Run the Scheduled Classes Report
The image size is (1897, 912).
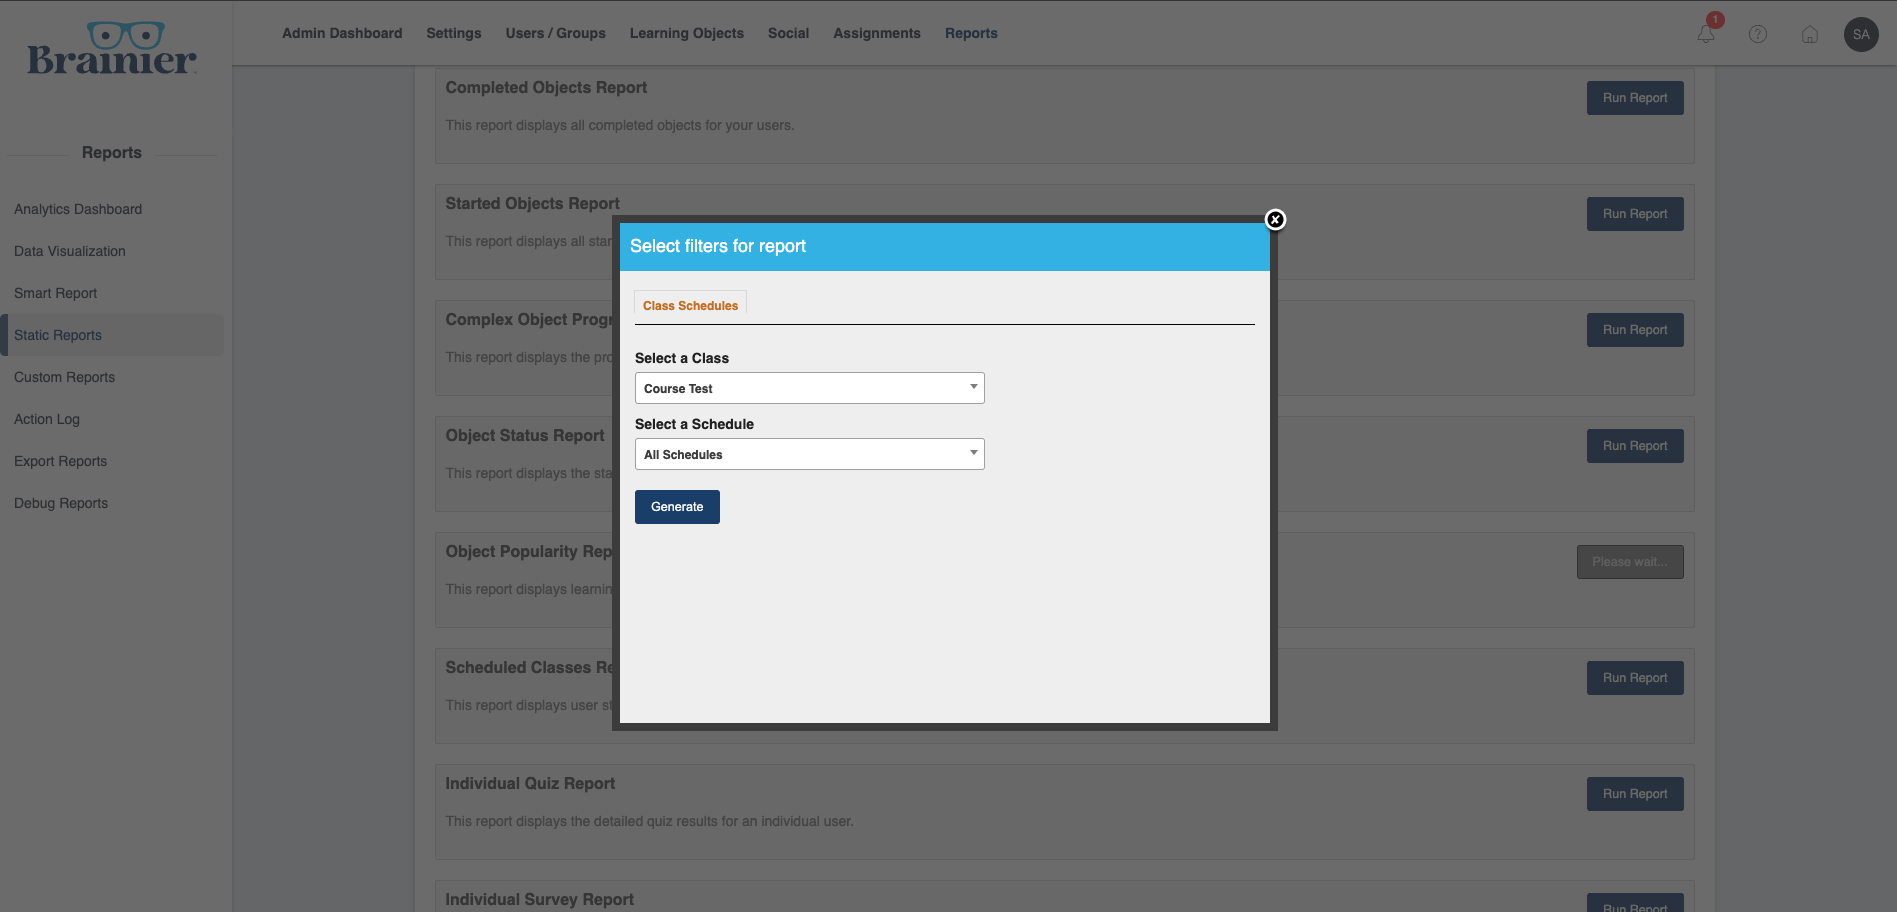click(1635, 678)
